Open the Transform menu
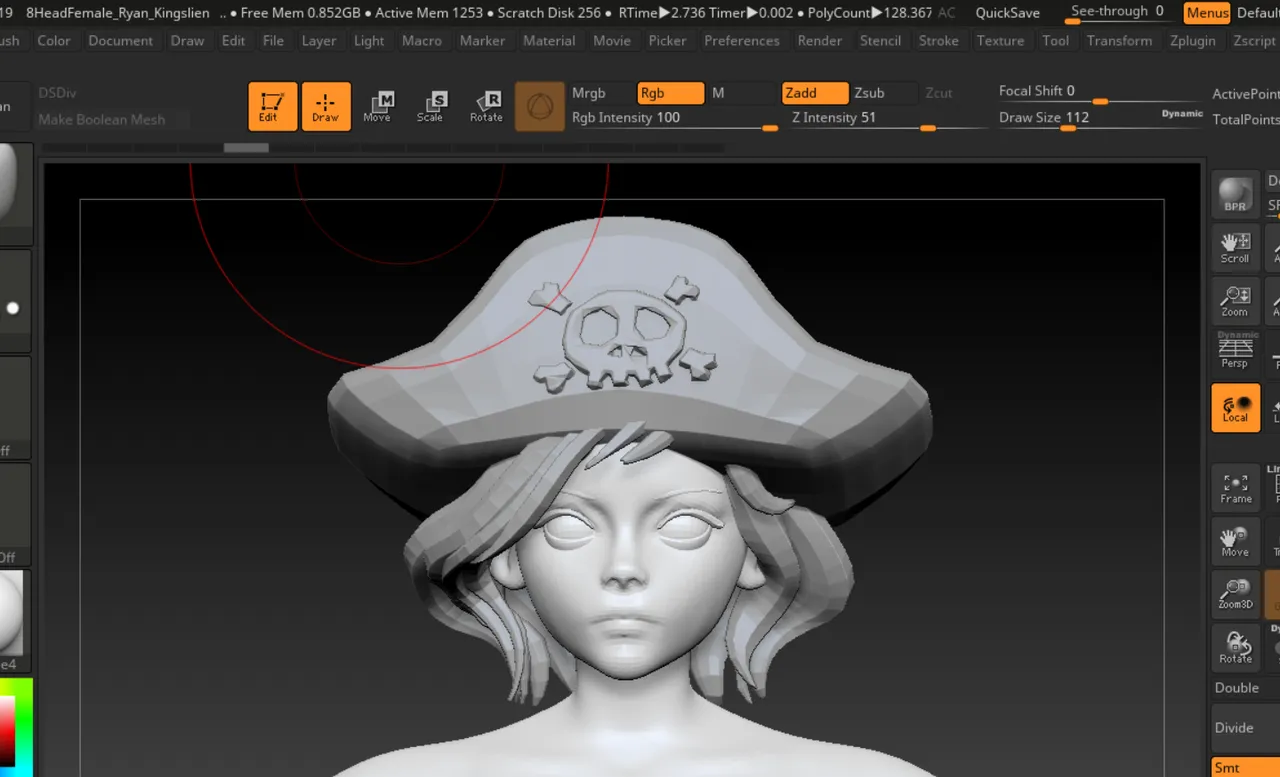 (1119, 41)
